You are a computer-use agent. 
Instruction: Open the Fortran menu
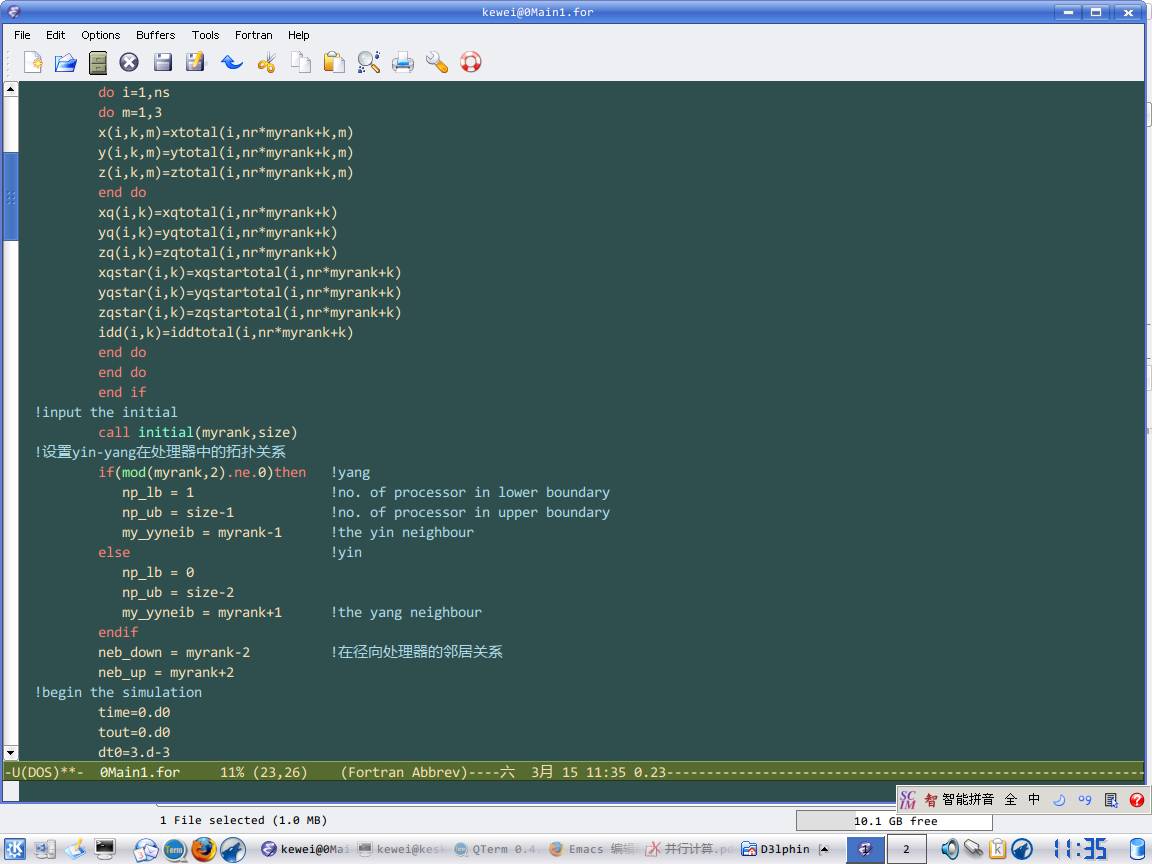click(253, 35)
